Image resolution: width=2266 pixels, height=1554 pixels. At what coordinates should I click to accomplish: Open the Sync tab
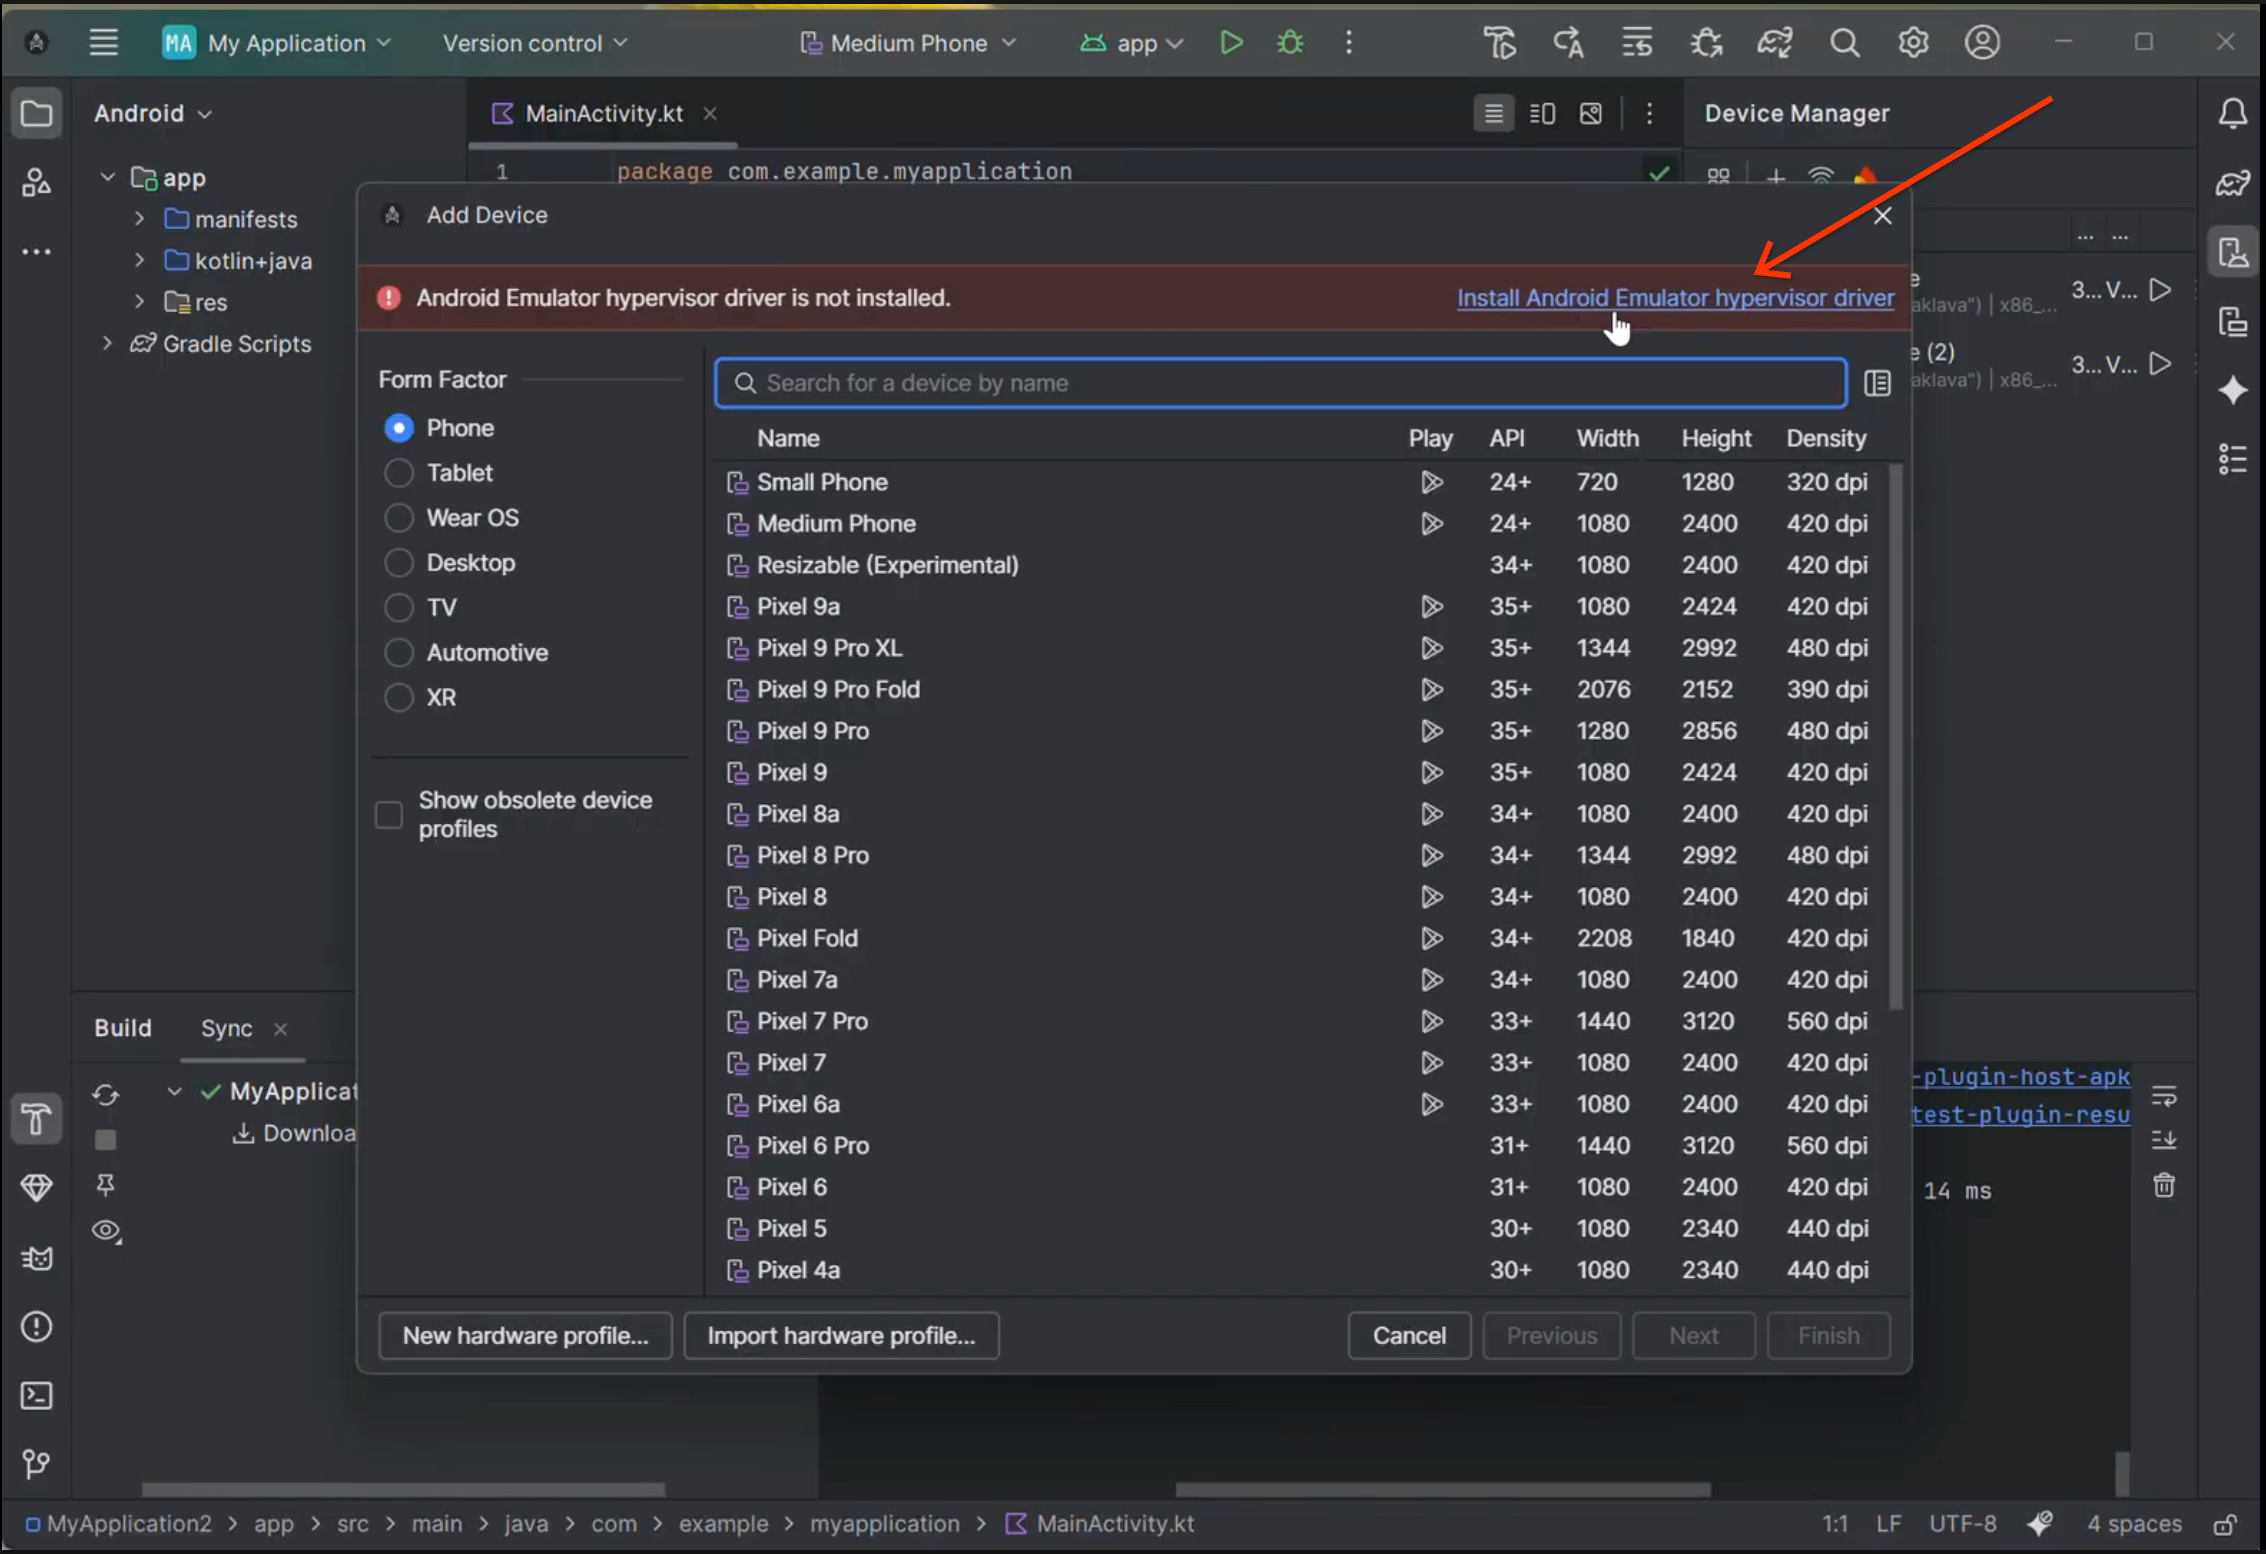[x=227, y=1028]
